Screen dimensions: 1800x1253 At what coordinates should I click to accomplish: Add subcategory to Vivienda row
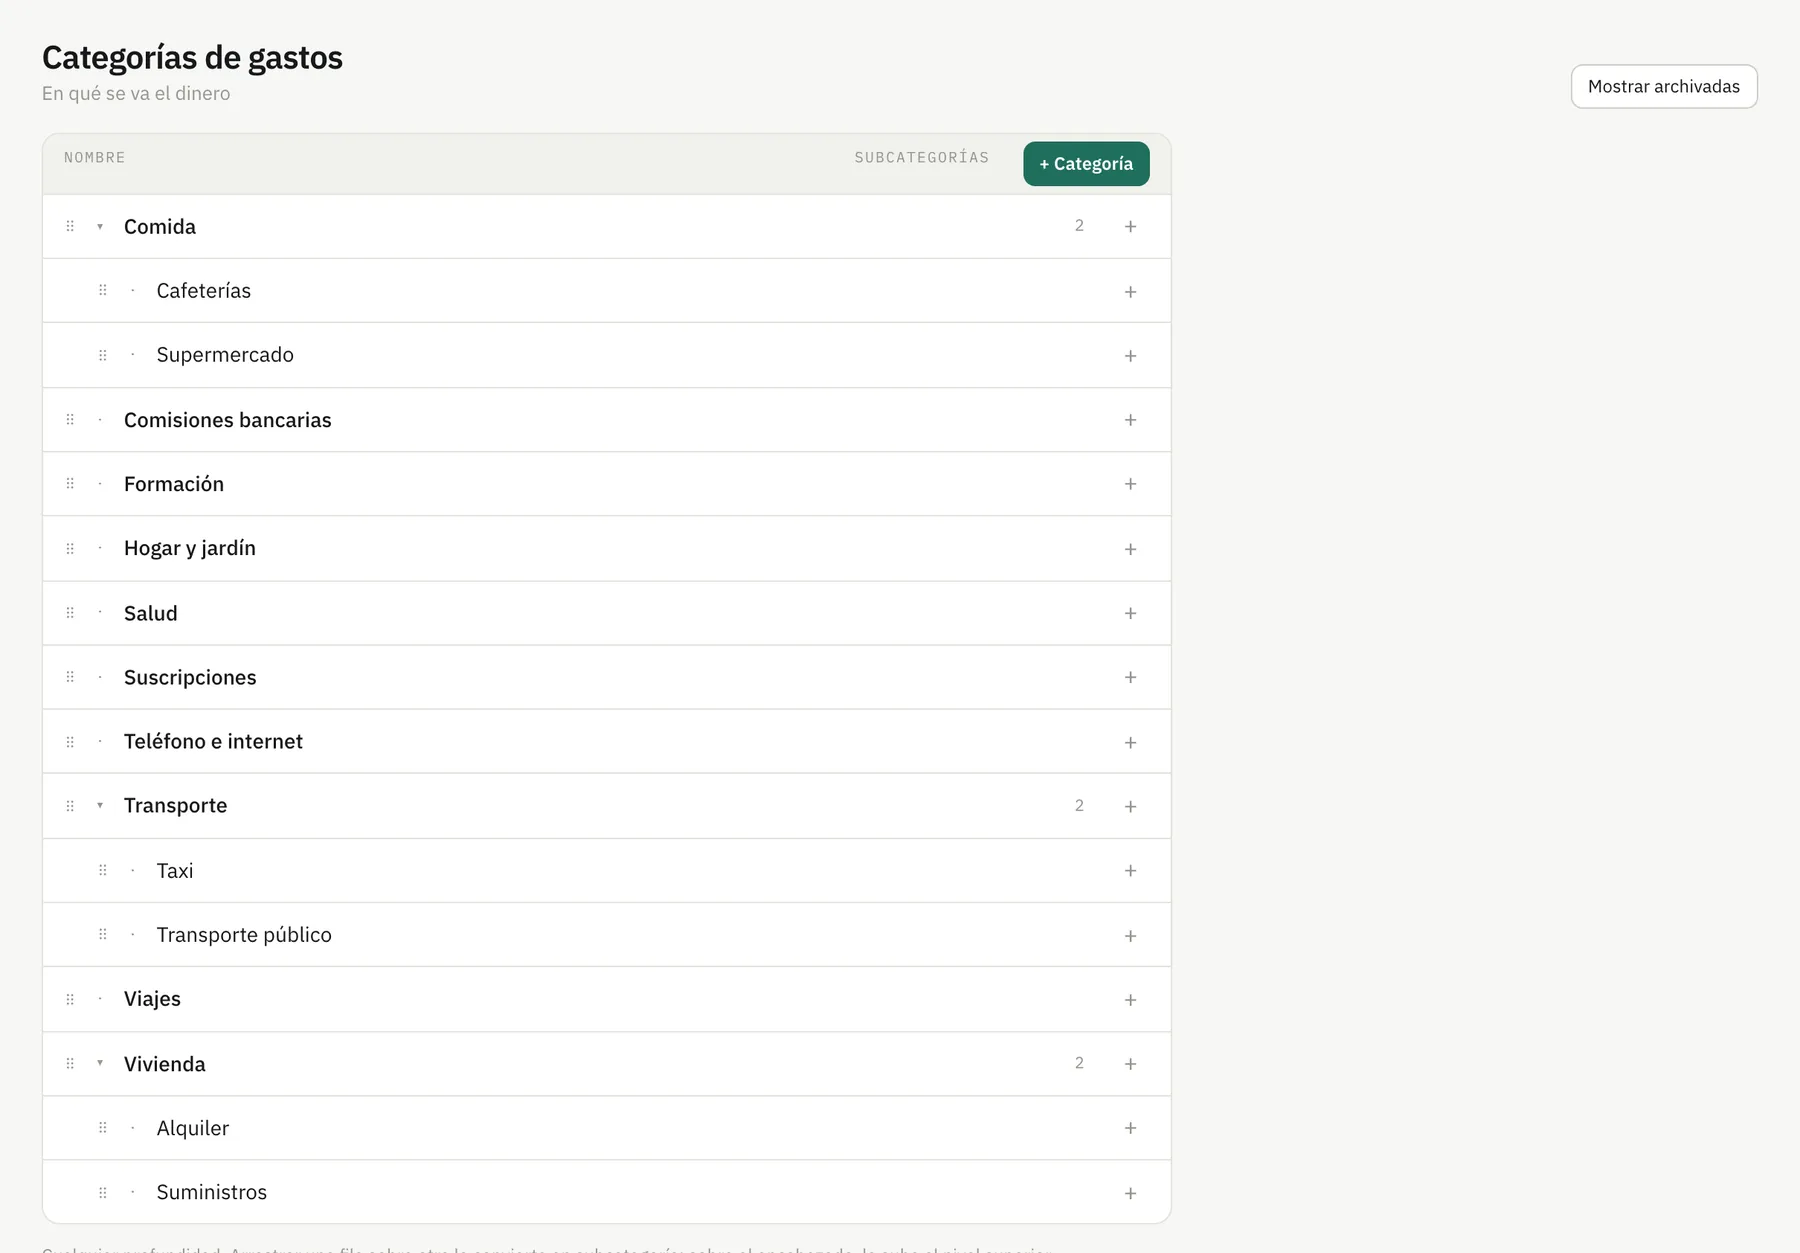point(1130,1064)
